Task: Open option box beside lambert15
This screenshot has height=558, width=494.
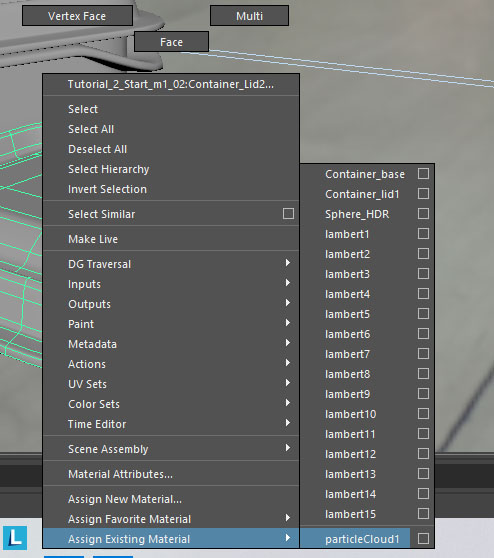Action: pyautogui.click(x=423, y=514)
